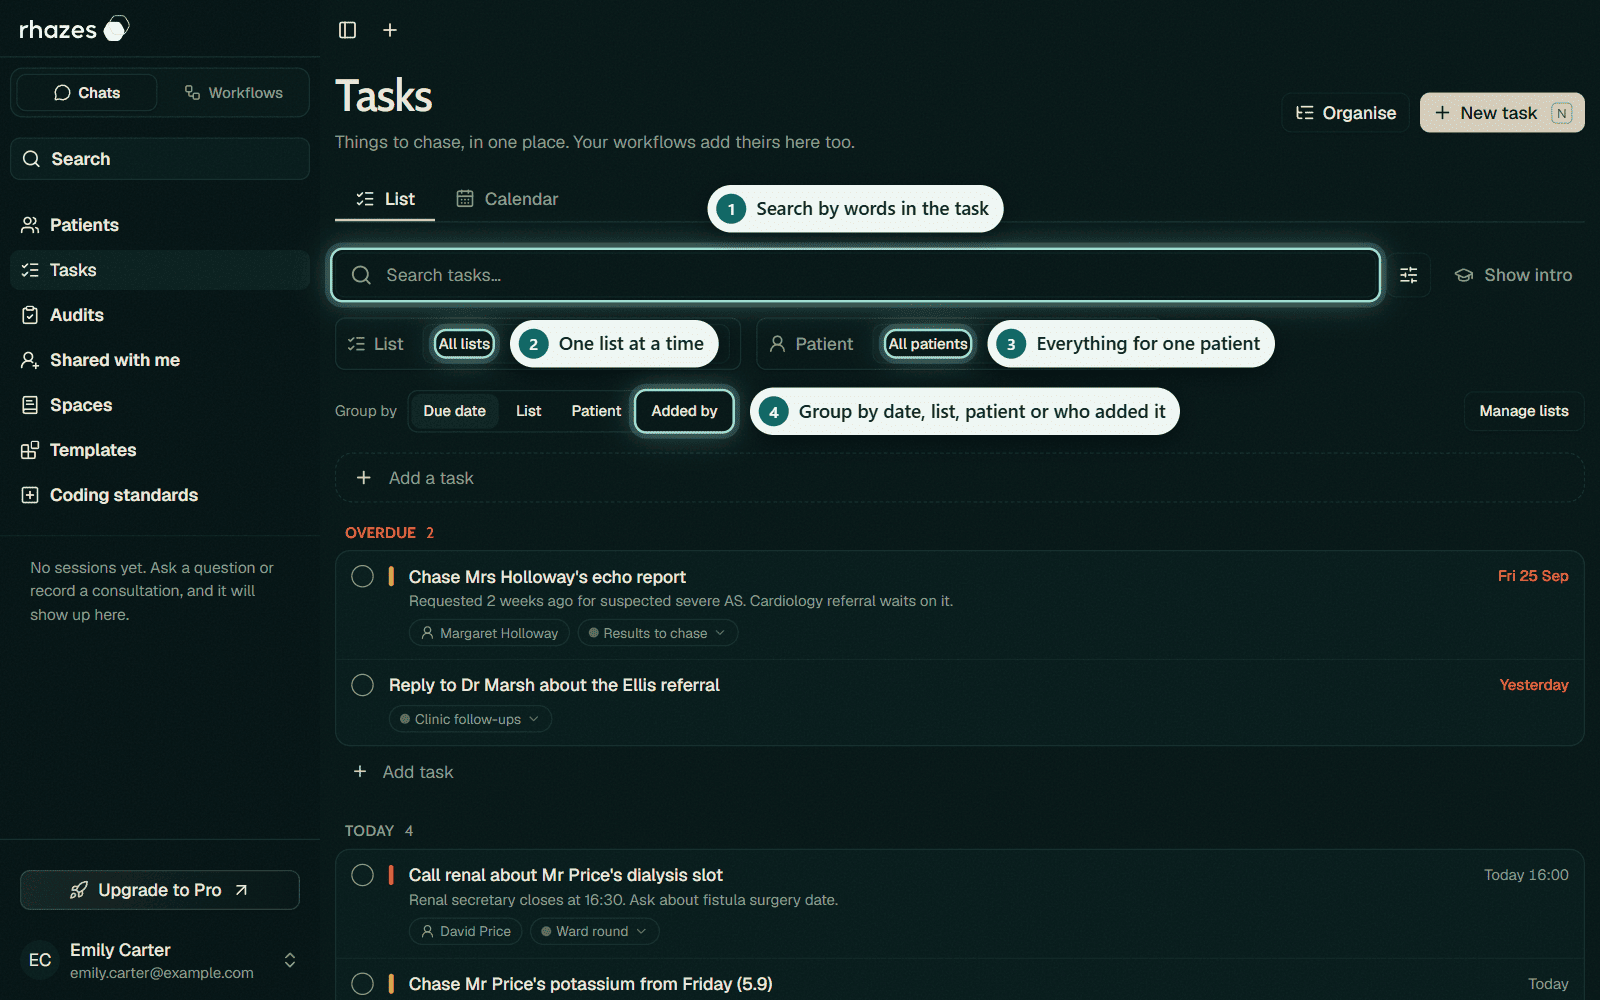Open task Reply to Dr Marsh about the Ellis referral
Screen dimensions: 1600x1000
tap(554, 685)
